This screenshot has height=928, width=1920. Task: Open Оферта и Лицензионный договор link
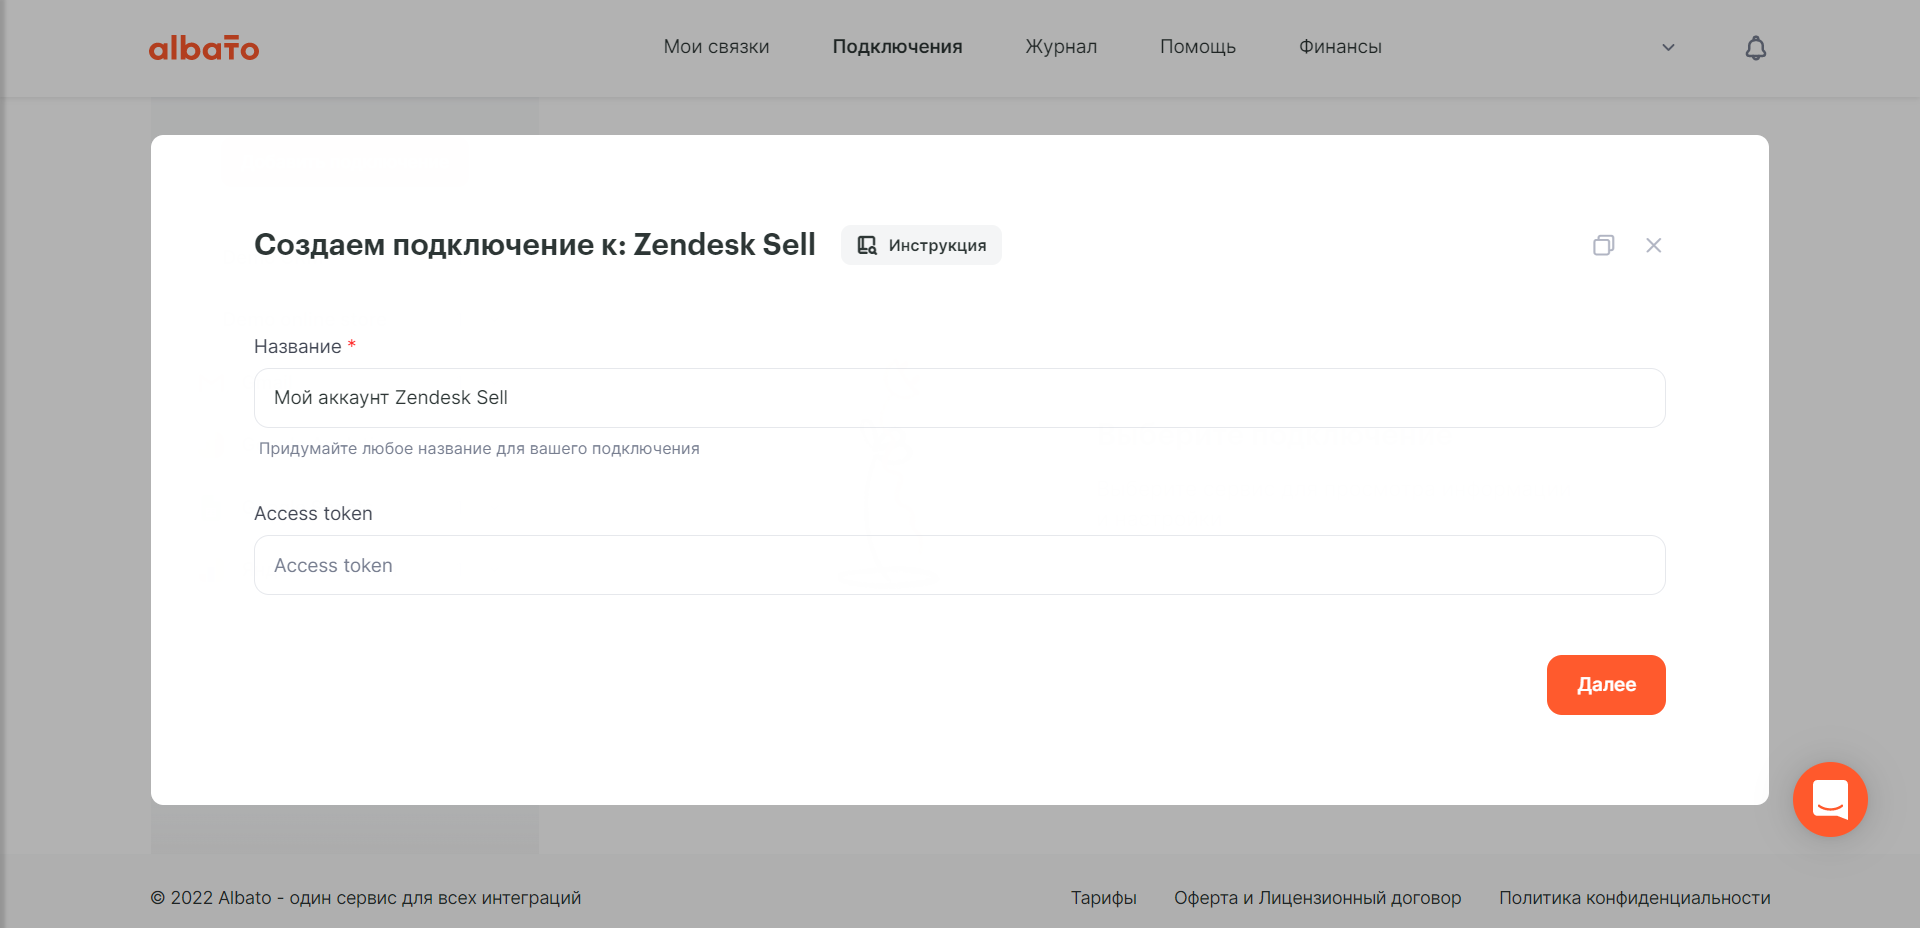coord(1318,898)
